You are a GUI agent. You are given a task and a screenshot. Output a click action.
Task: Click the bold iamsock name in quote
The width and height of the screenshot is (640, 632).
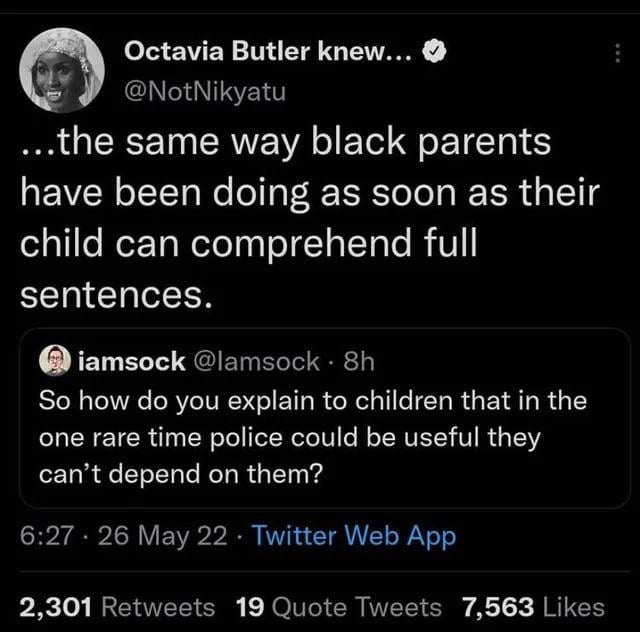131,360
